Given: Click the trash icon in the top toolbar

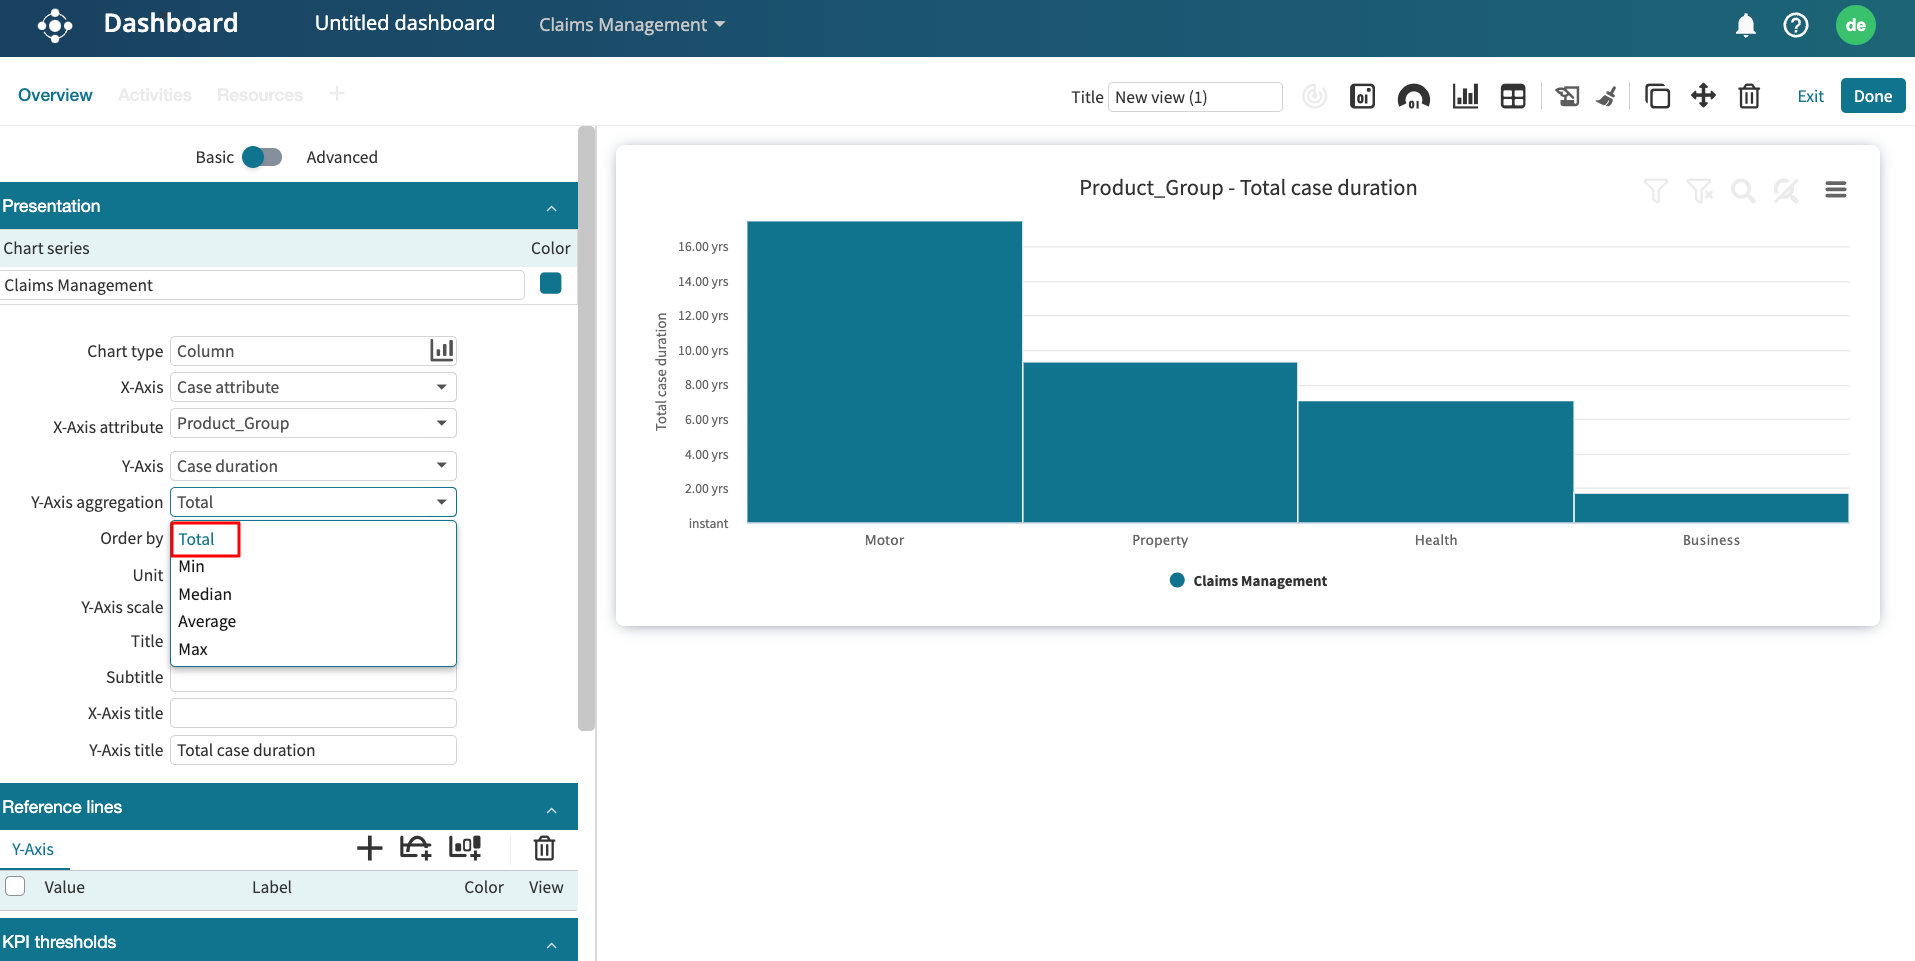Looking at the screenshot, I should click(1749, 96).
